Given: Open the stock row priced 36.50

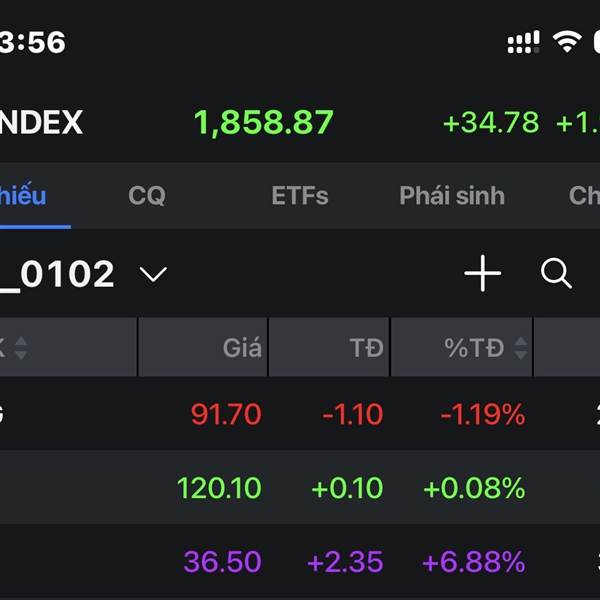Looking at the screenshot, I should tap(222, 562).
